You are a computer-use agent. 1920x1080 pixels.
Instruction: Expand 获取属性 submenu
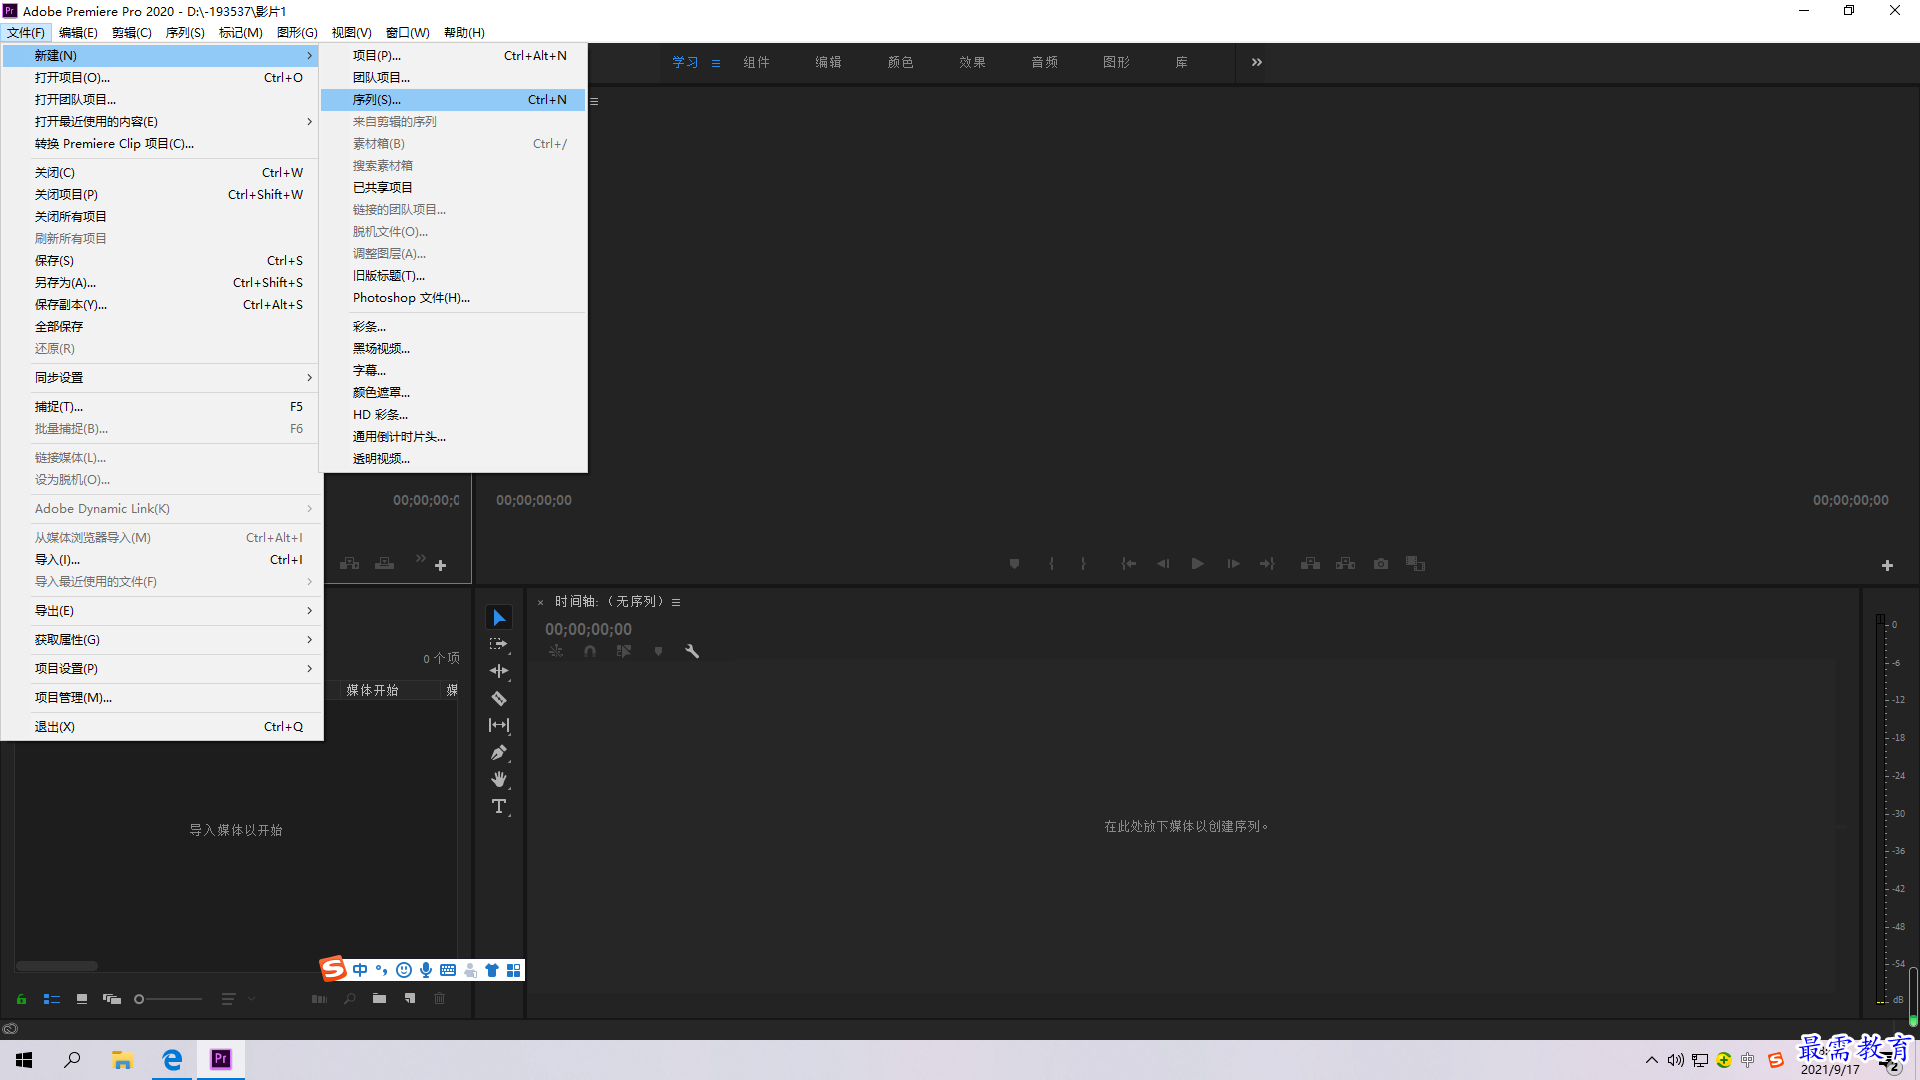[x=162, y=640]
